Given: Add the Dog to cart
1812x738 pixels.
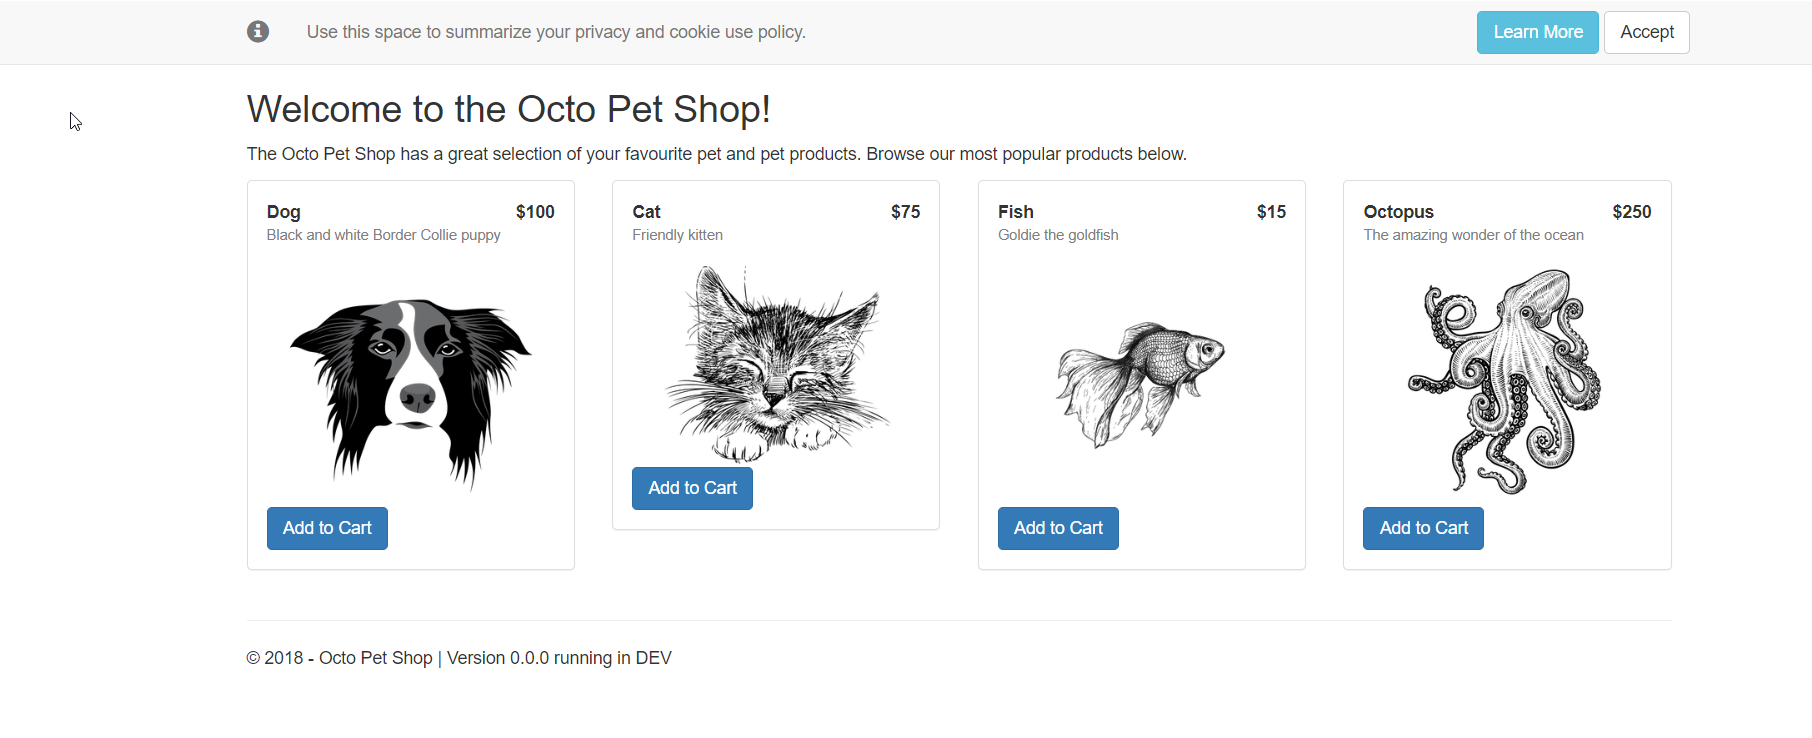Looking at the screenshot, I should (x=327, y=528).
